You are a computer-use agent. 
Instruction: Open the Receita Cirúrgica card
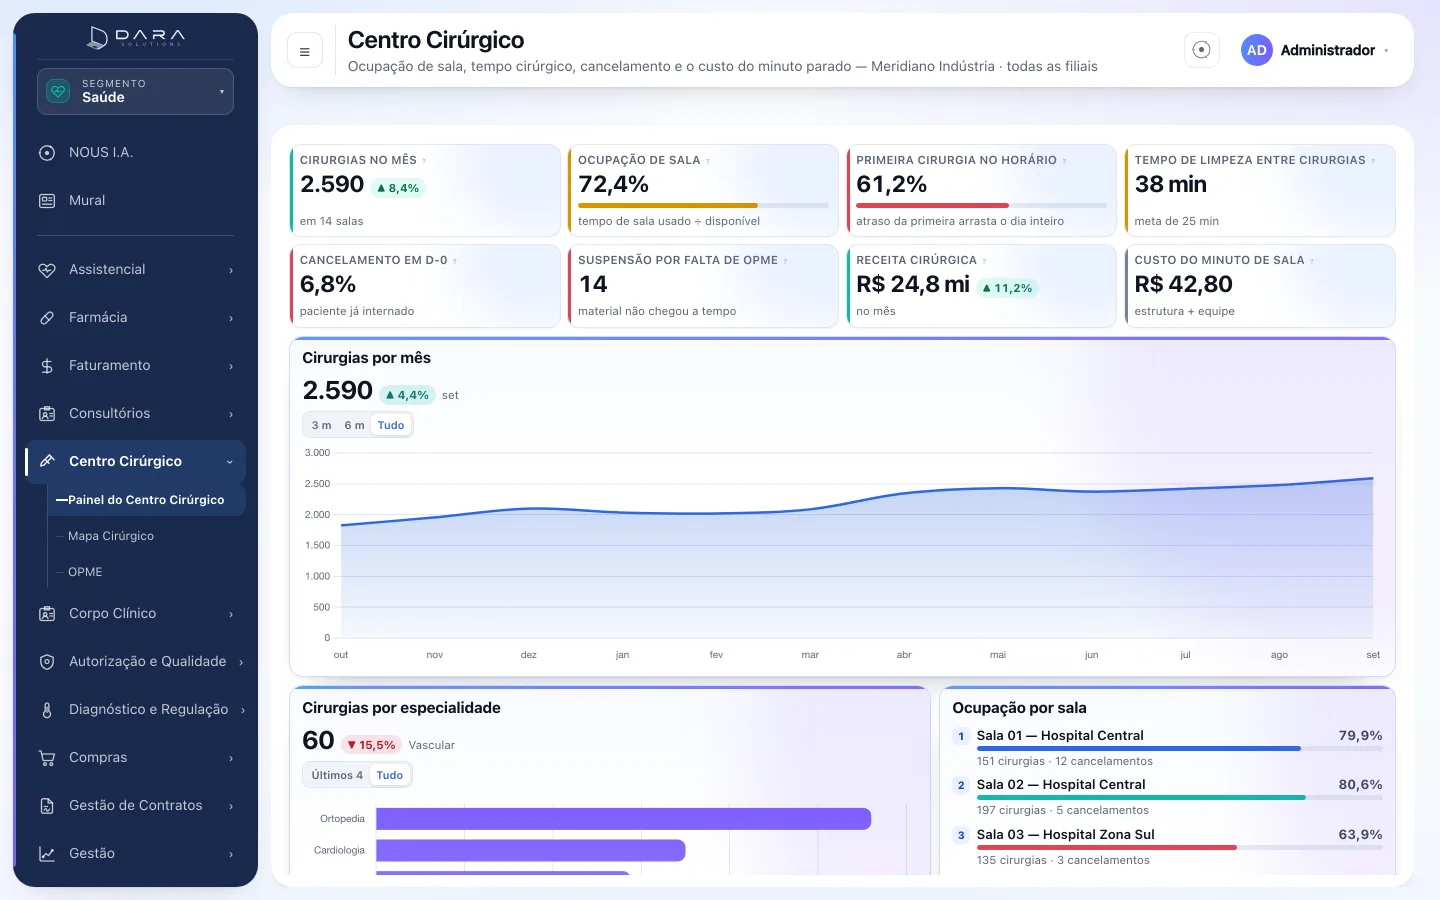[981, 285]
